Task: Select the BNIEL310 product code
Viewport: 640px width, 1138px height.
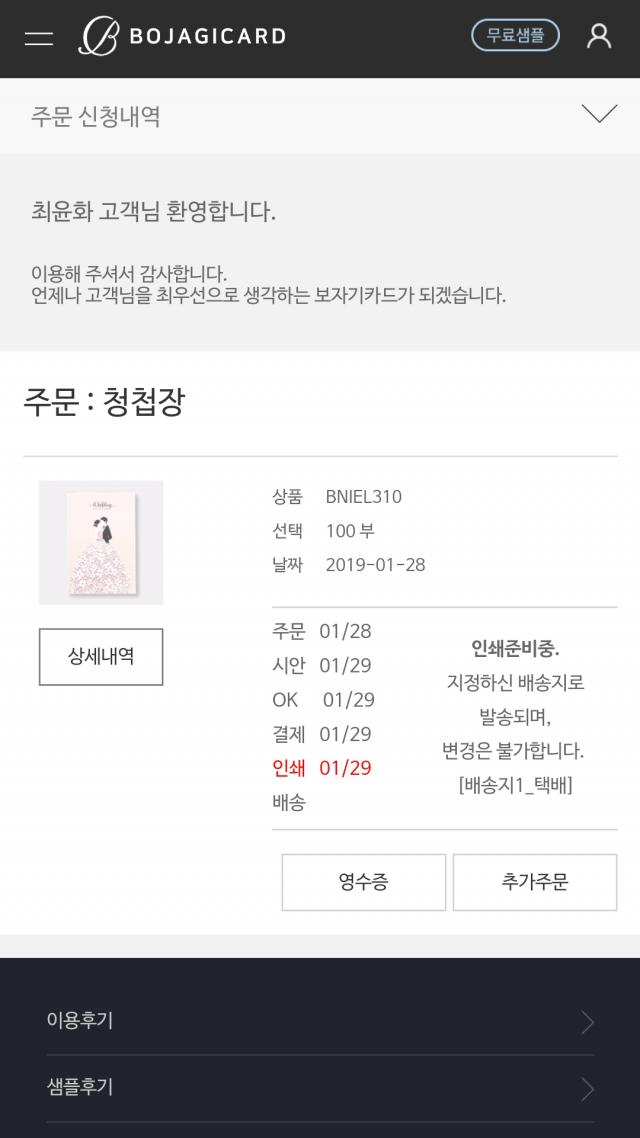Action: coord(364,497)
